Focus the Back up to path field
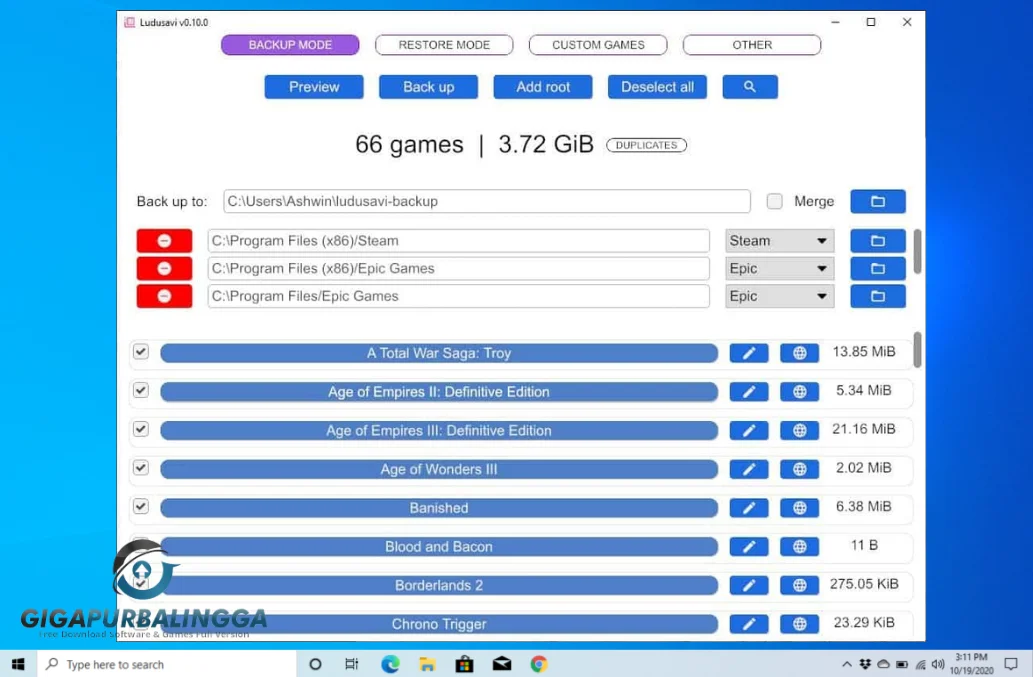1033x677 pixels. [487, 202]
